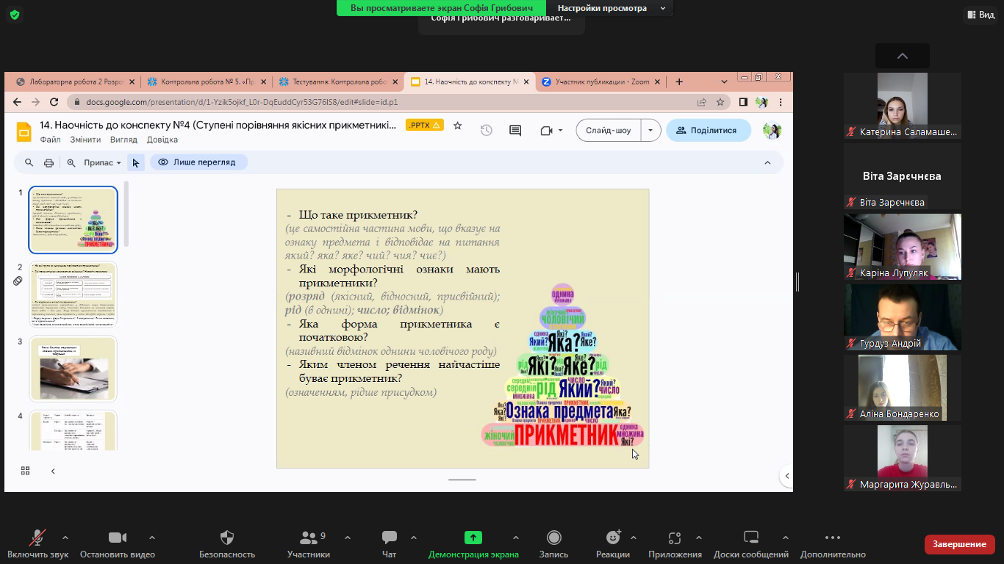The width and height of the screenshot is (1004, 564).
Task: Toggle camera with Остановить видео
Action: coord(117,539)
